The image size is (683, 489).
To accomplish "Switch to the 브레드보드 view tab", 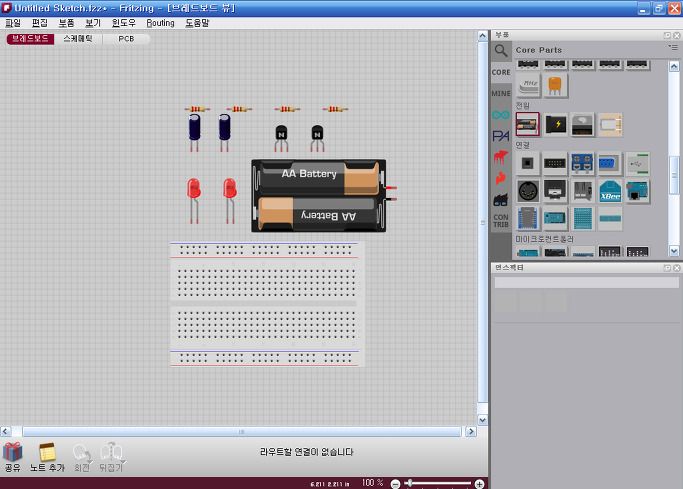I will (30, 39).
